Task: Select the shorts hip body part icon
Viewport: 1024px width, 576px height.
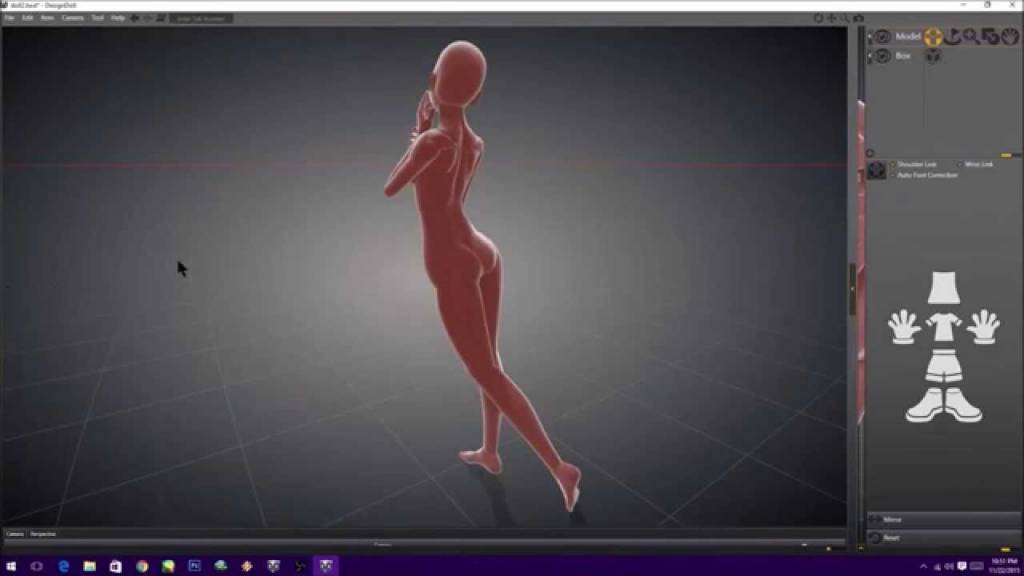Action: (943, 366)
